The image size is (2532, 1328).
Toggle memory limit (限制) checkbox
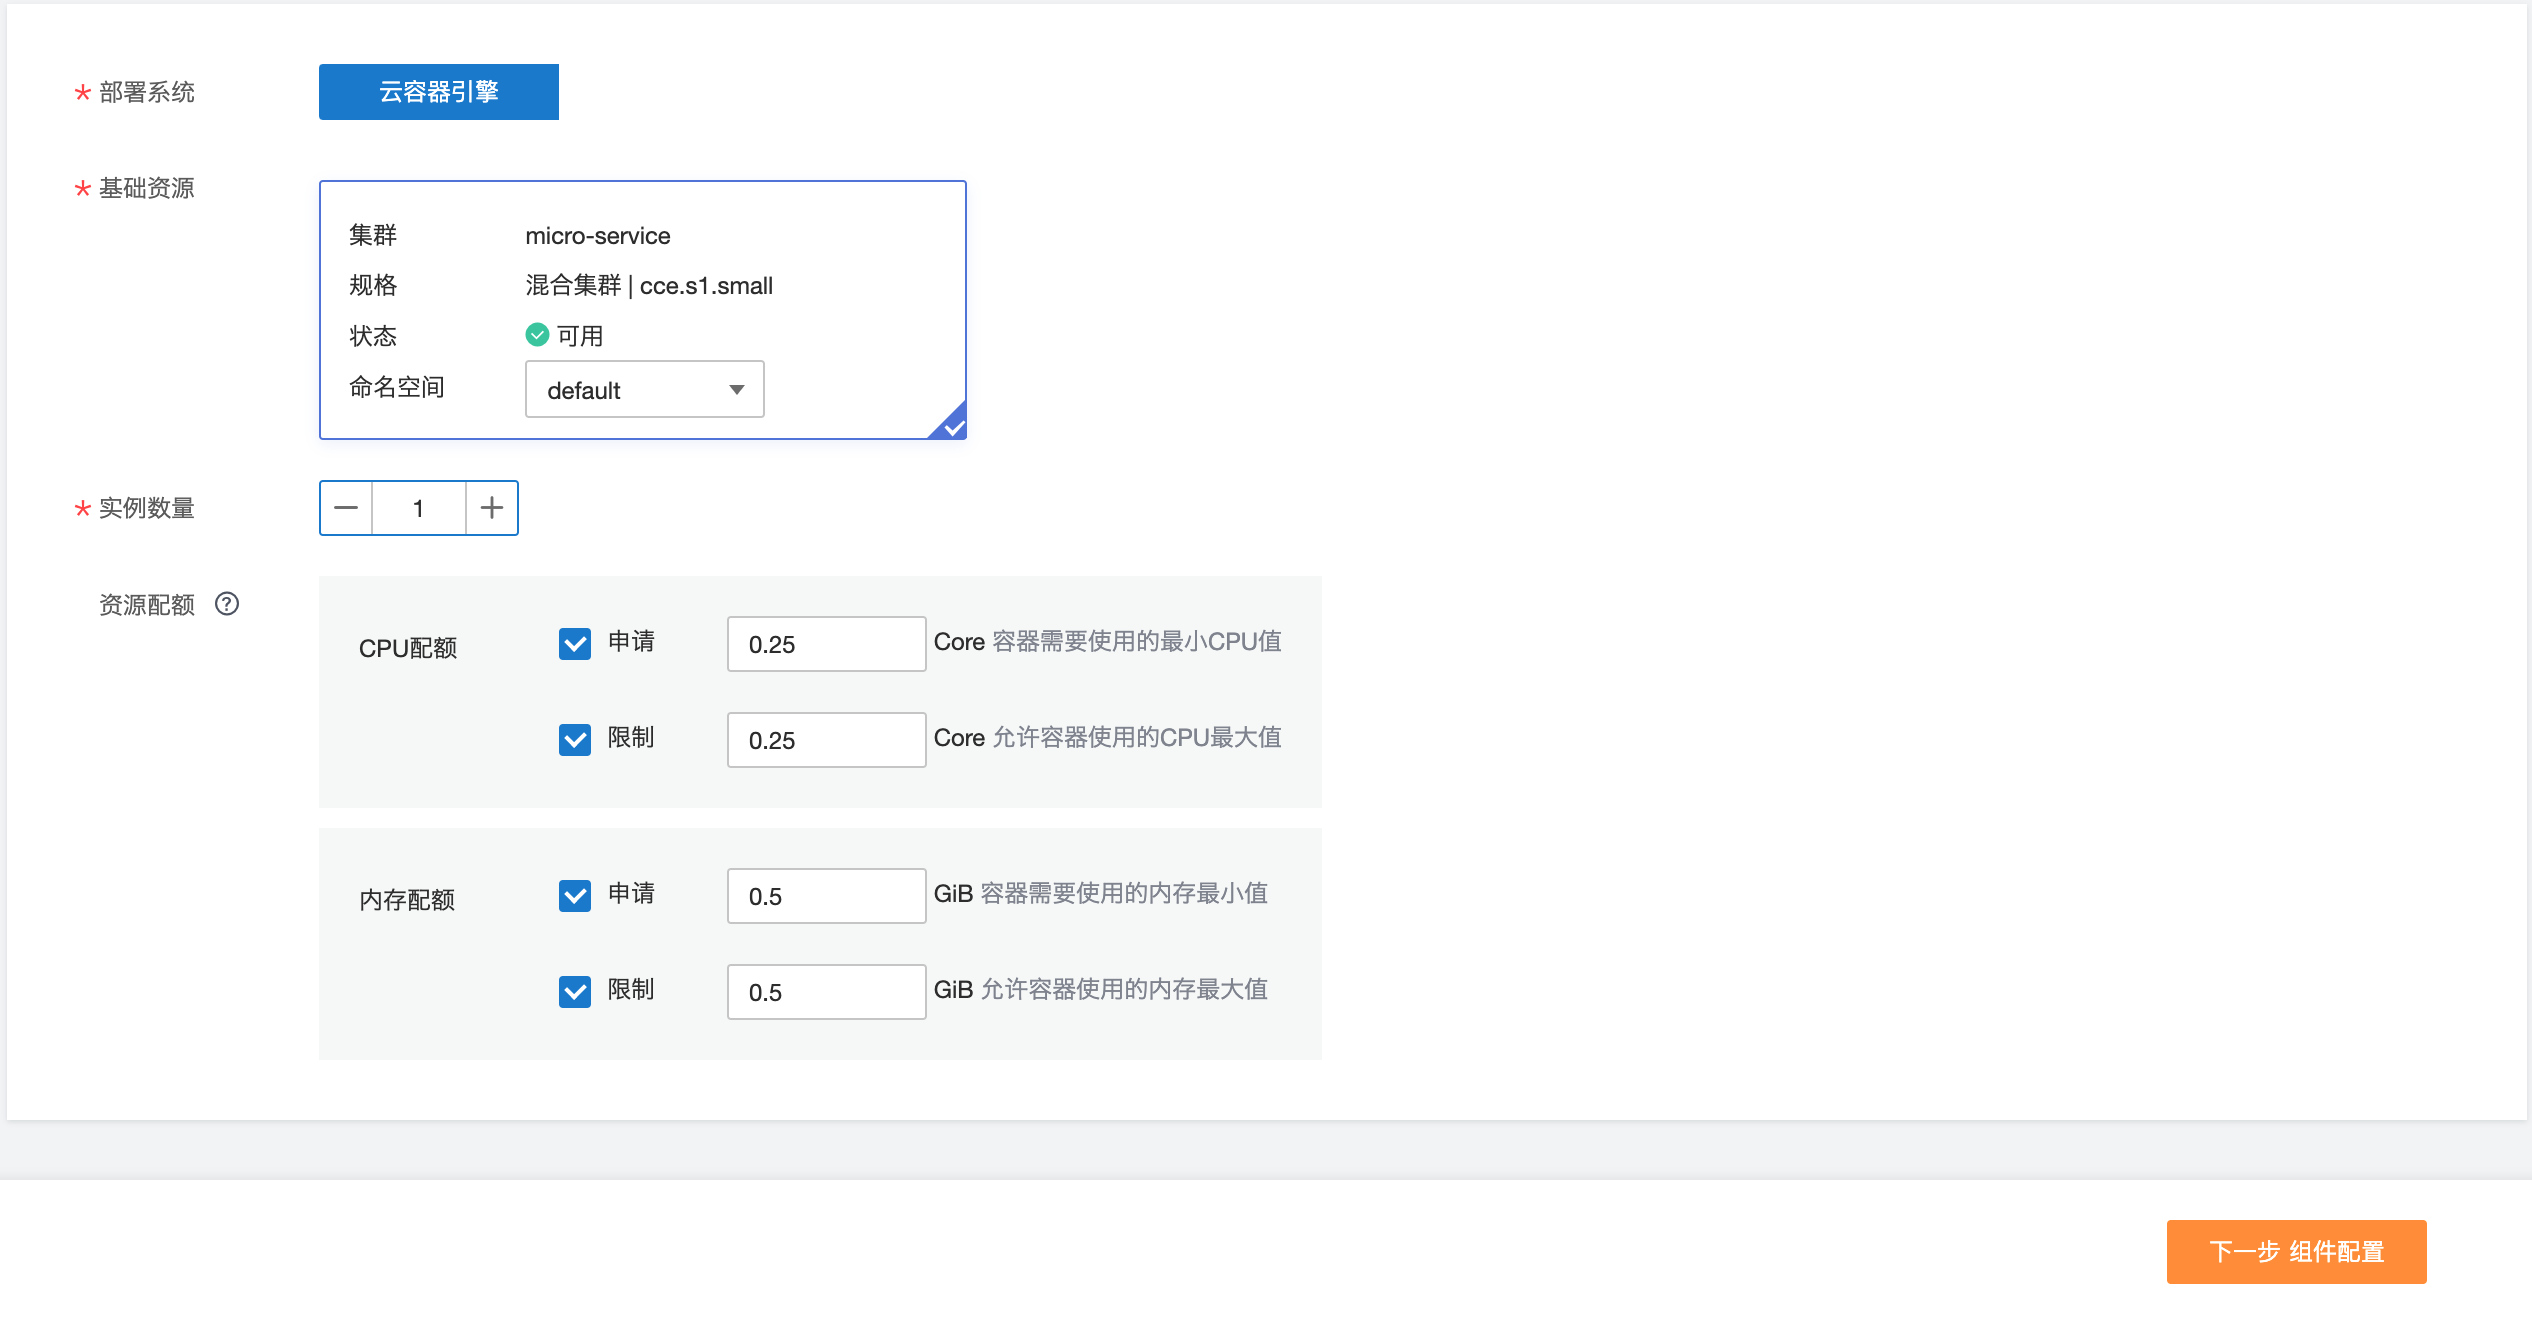tap(575, 991)
